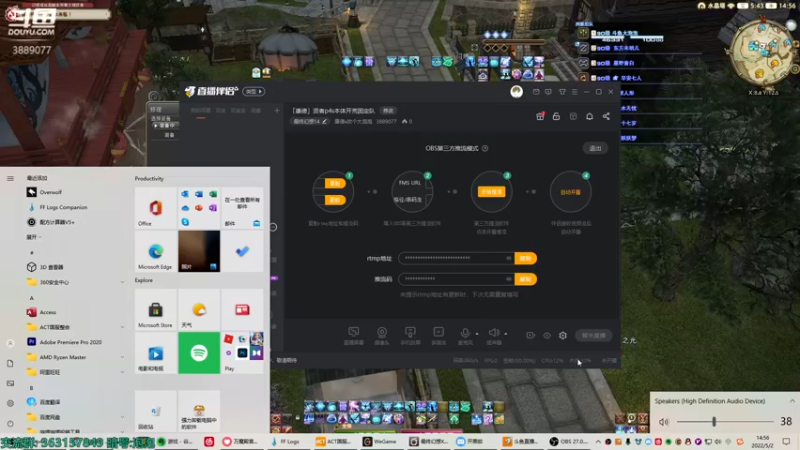Open the Microsoft Edge tile
Image resolution: width=800 pixels, height=450 pixels.
pos(155,251)
